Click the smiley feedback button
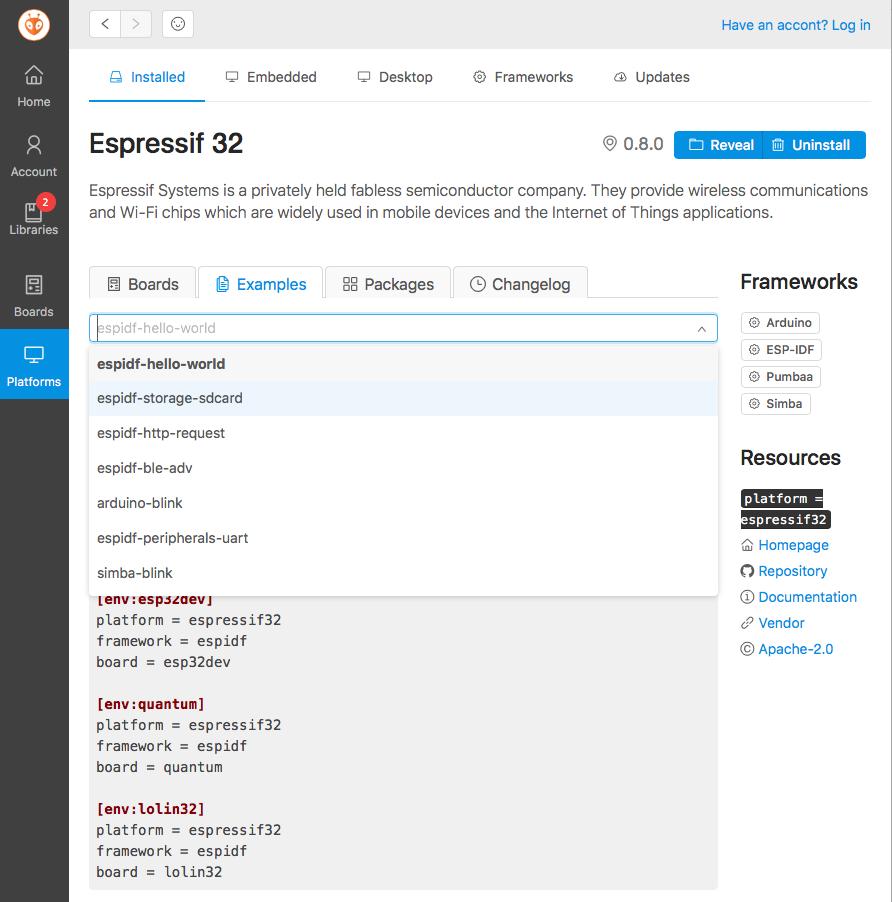Image resolution: width=892 pixels, height=902 pixels. [x=178, y=24]
